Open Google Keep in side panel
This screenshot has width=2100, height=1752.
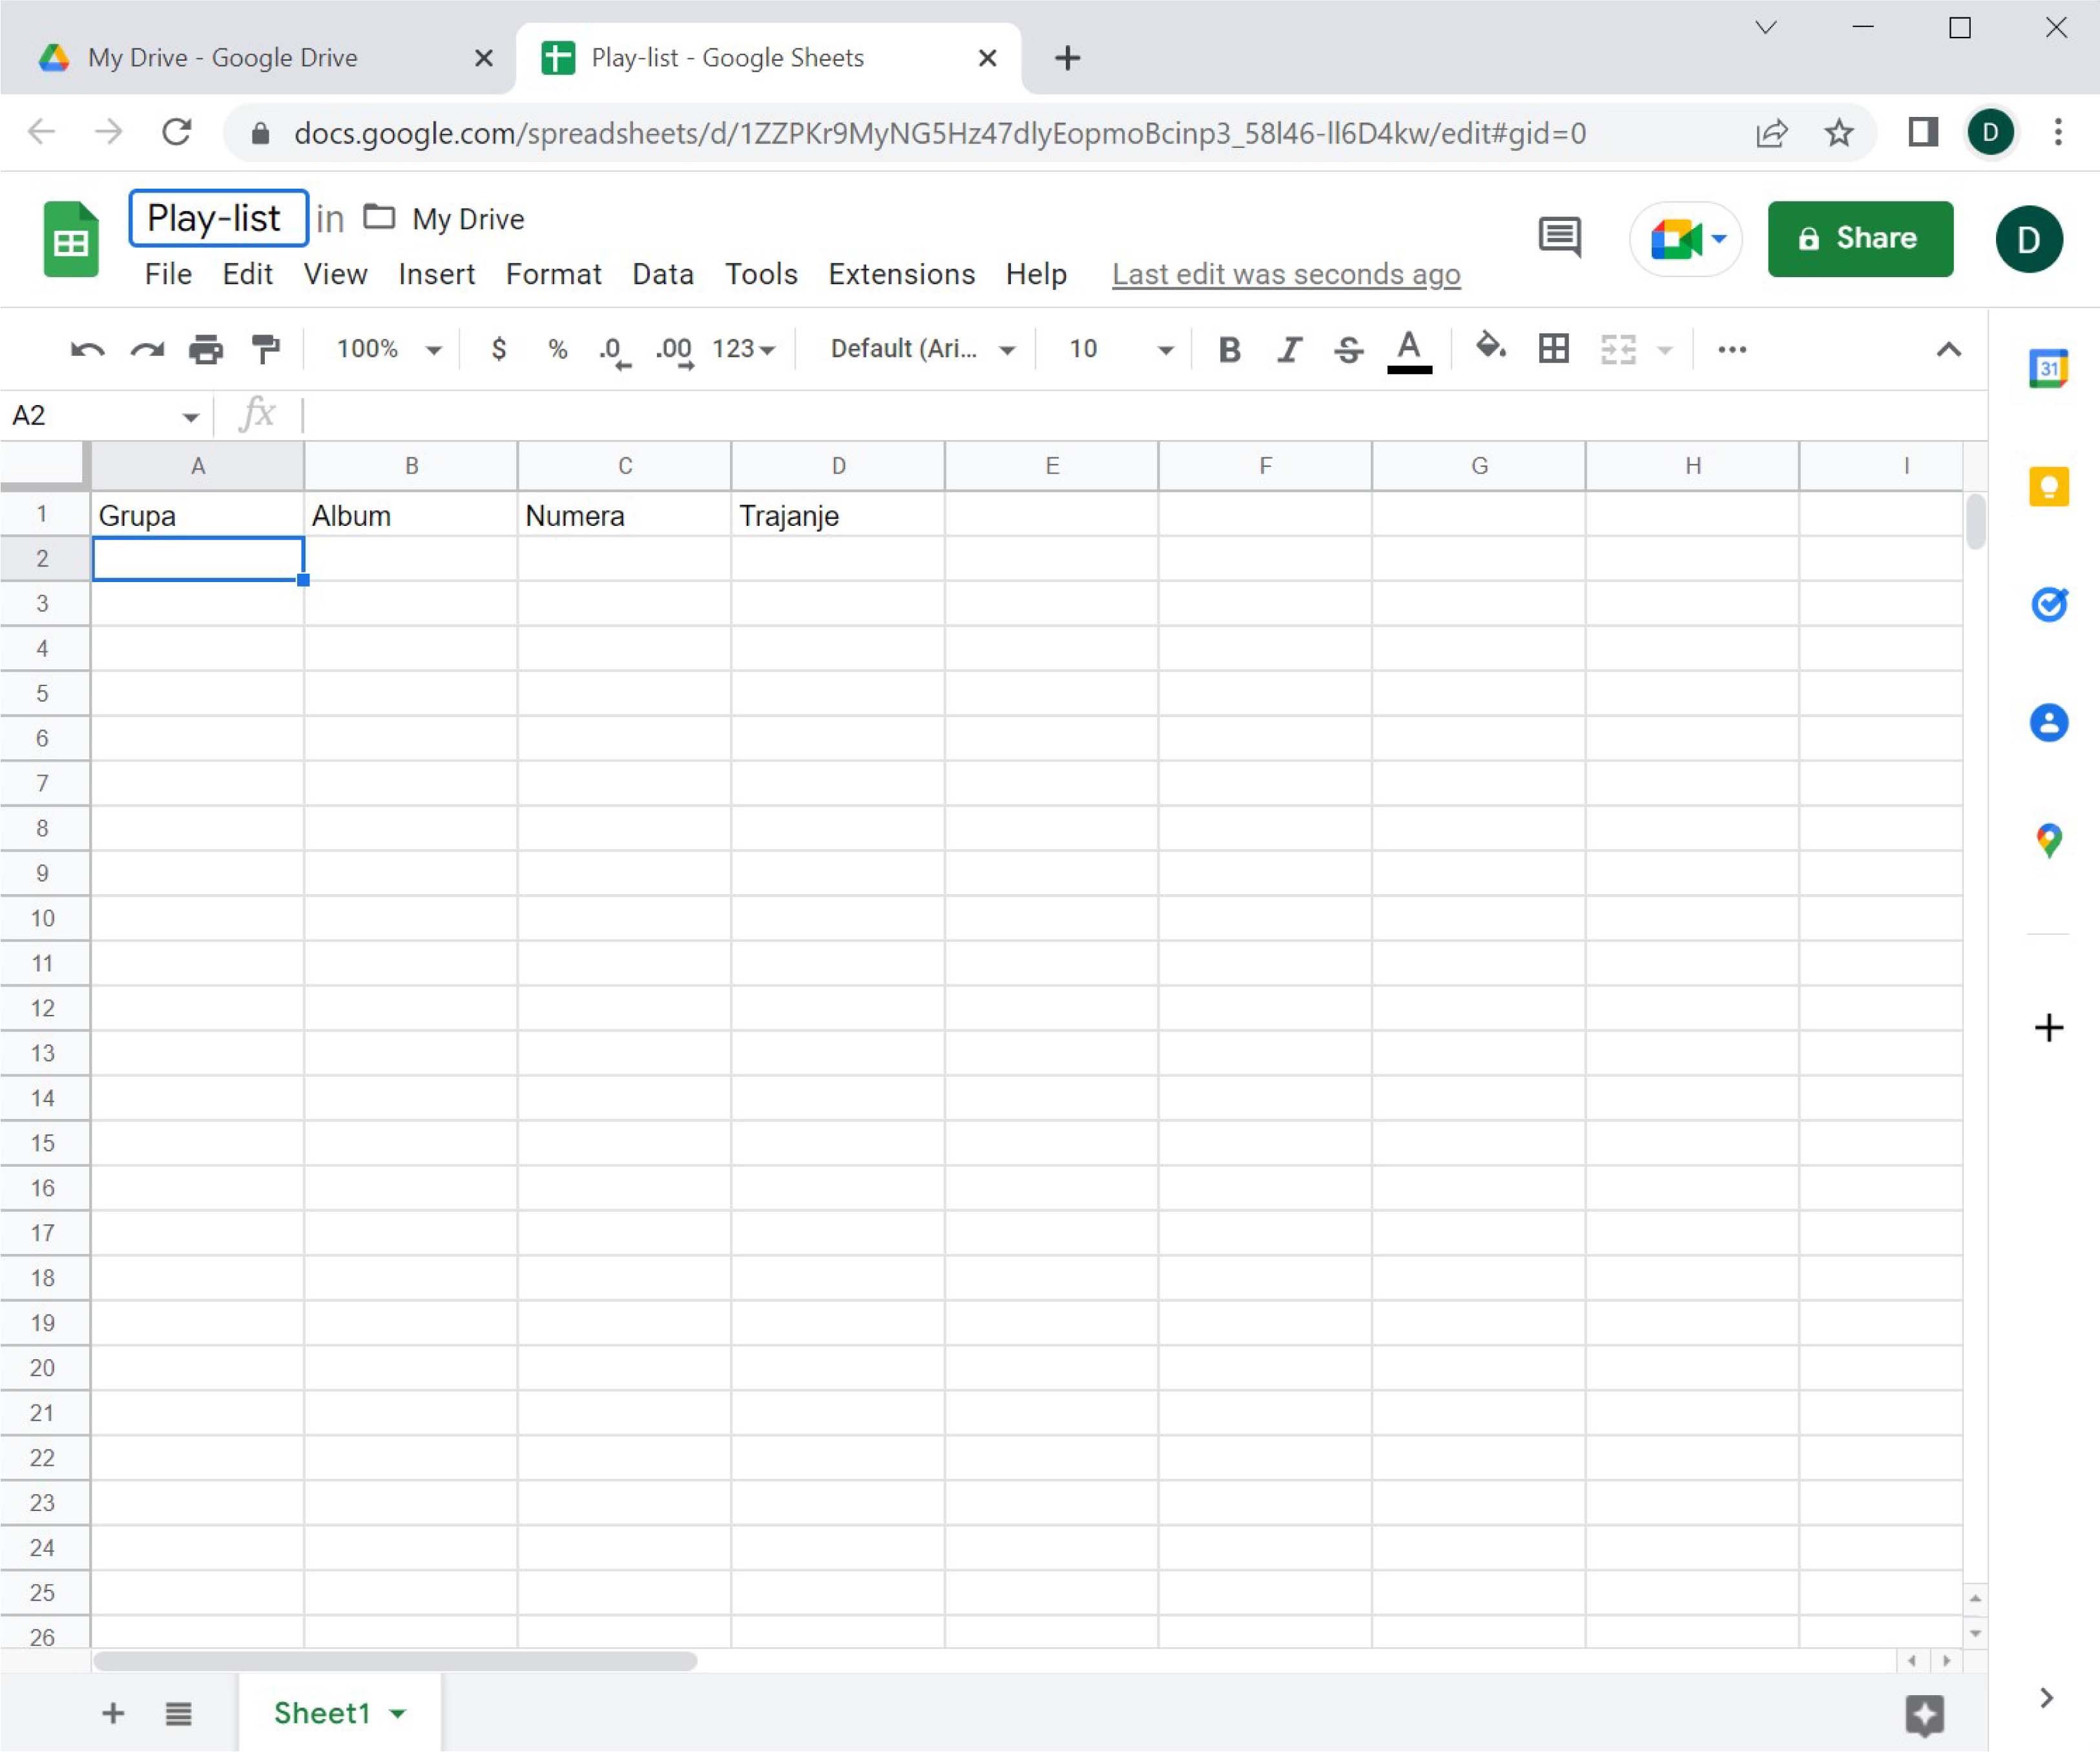point(2048,487)
